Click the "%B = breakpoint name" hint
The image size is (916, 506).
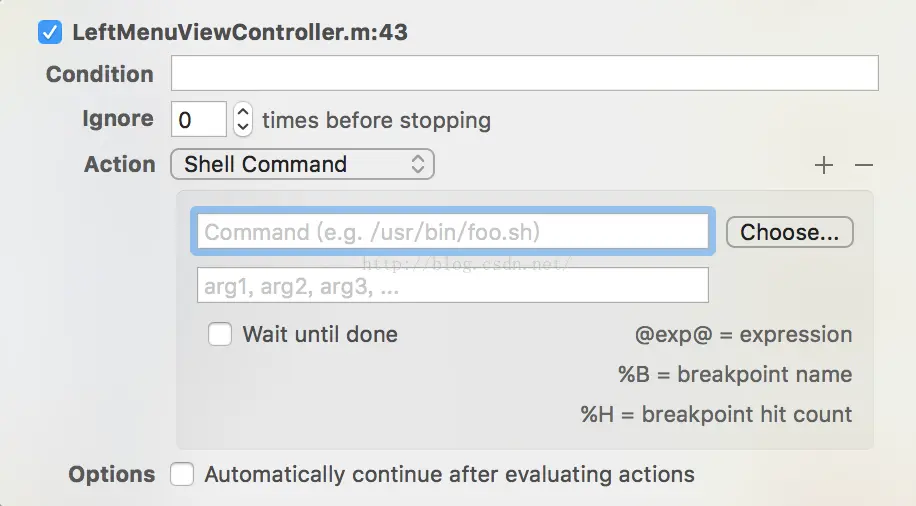735,375
